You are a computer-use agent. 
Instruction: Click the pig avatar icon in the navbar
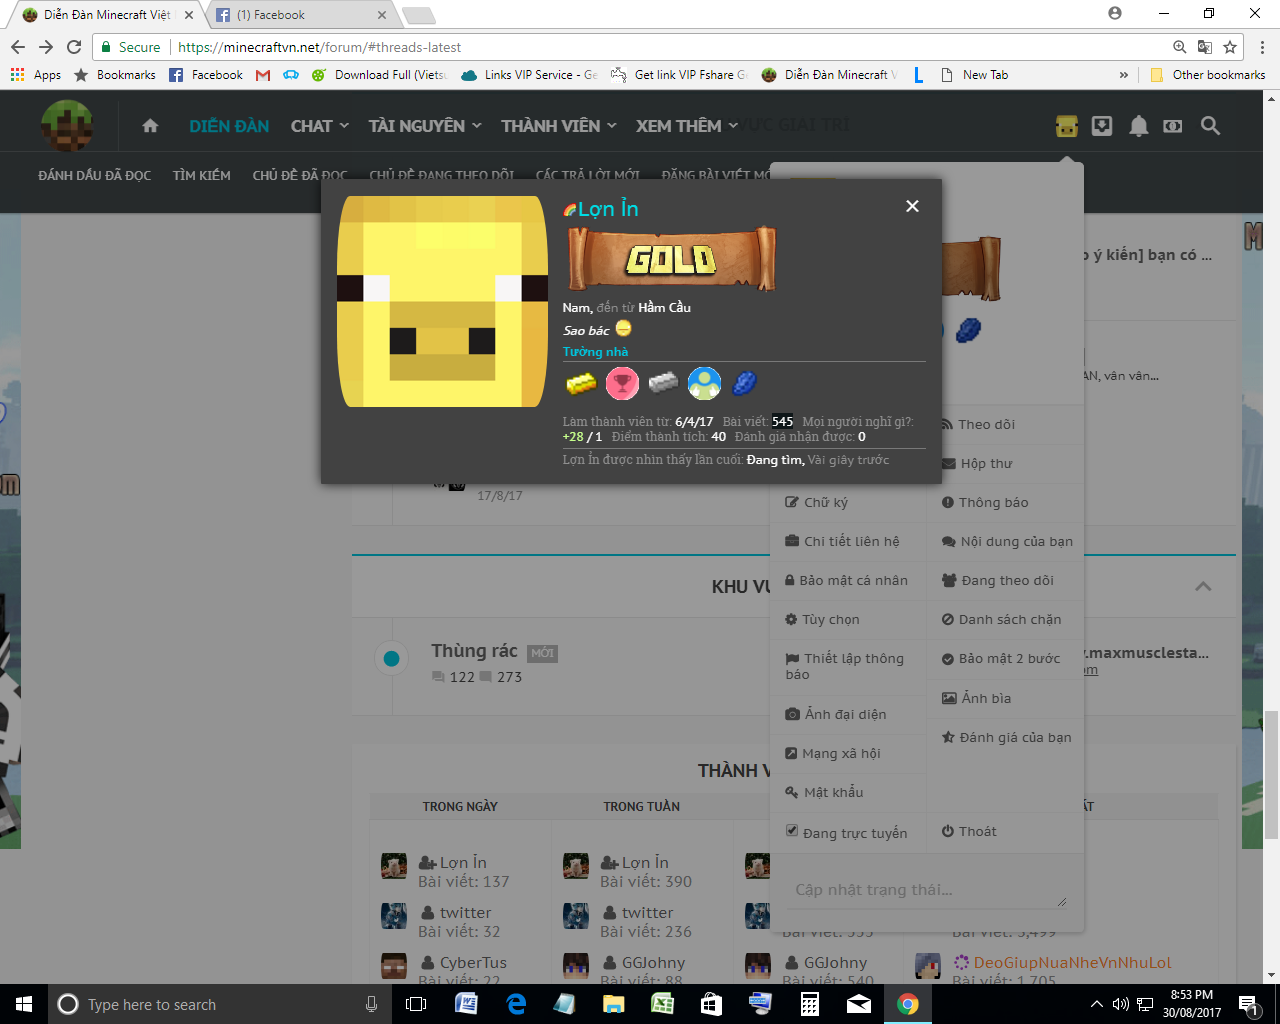coord(1066,126)
